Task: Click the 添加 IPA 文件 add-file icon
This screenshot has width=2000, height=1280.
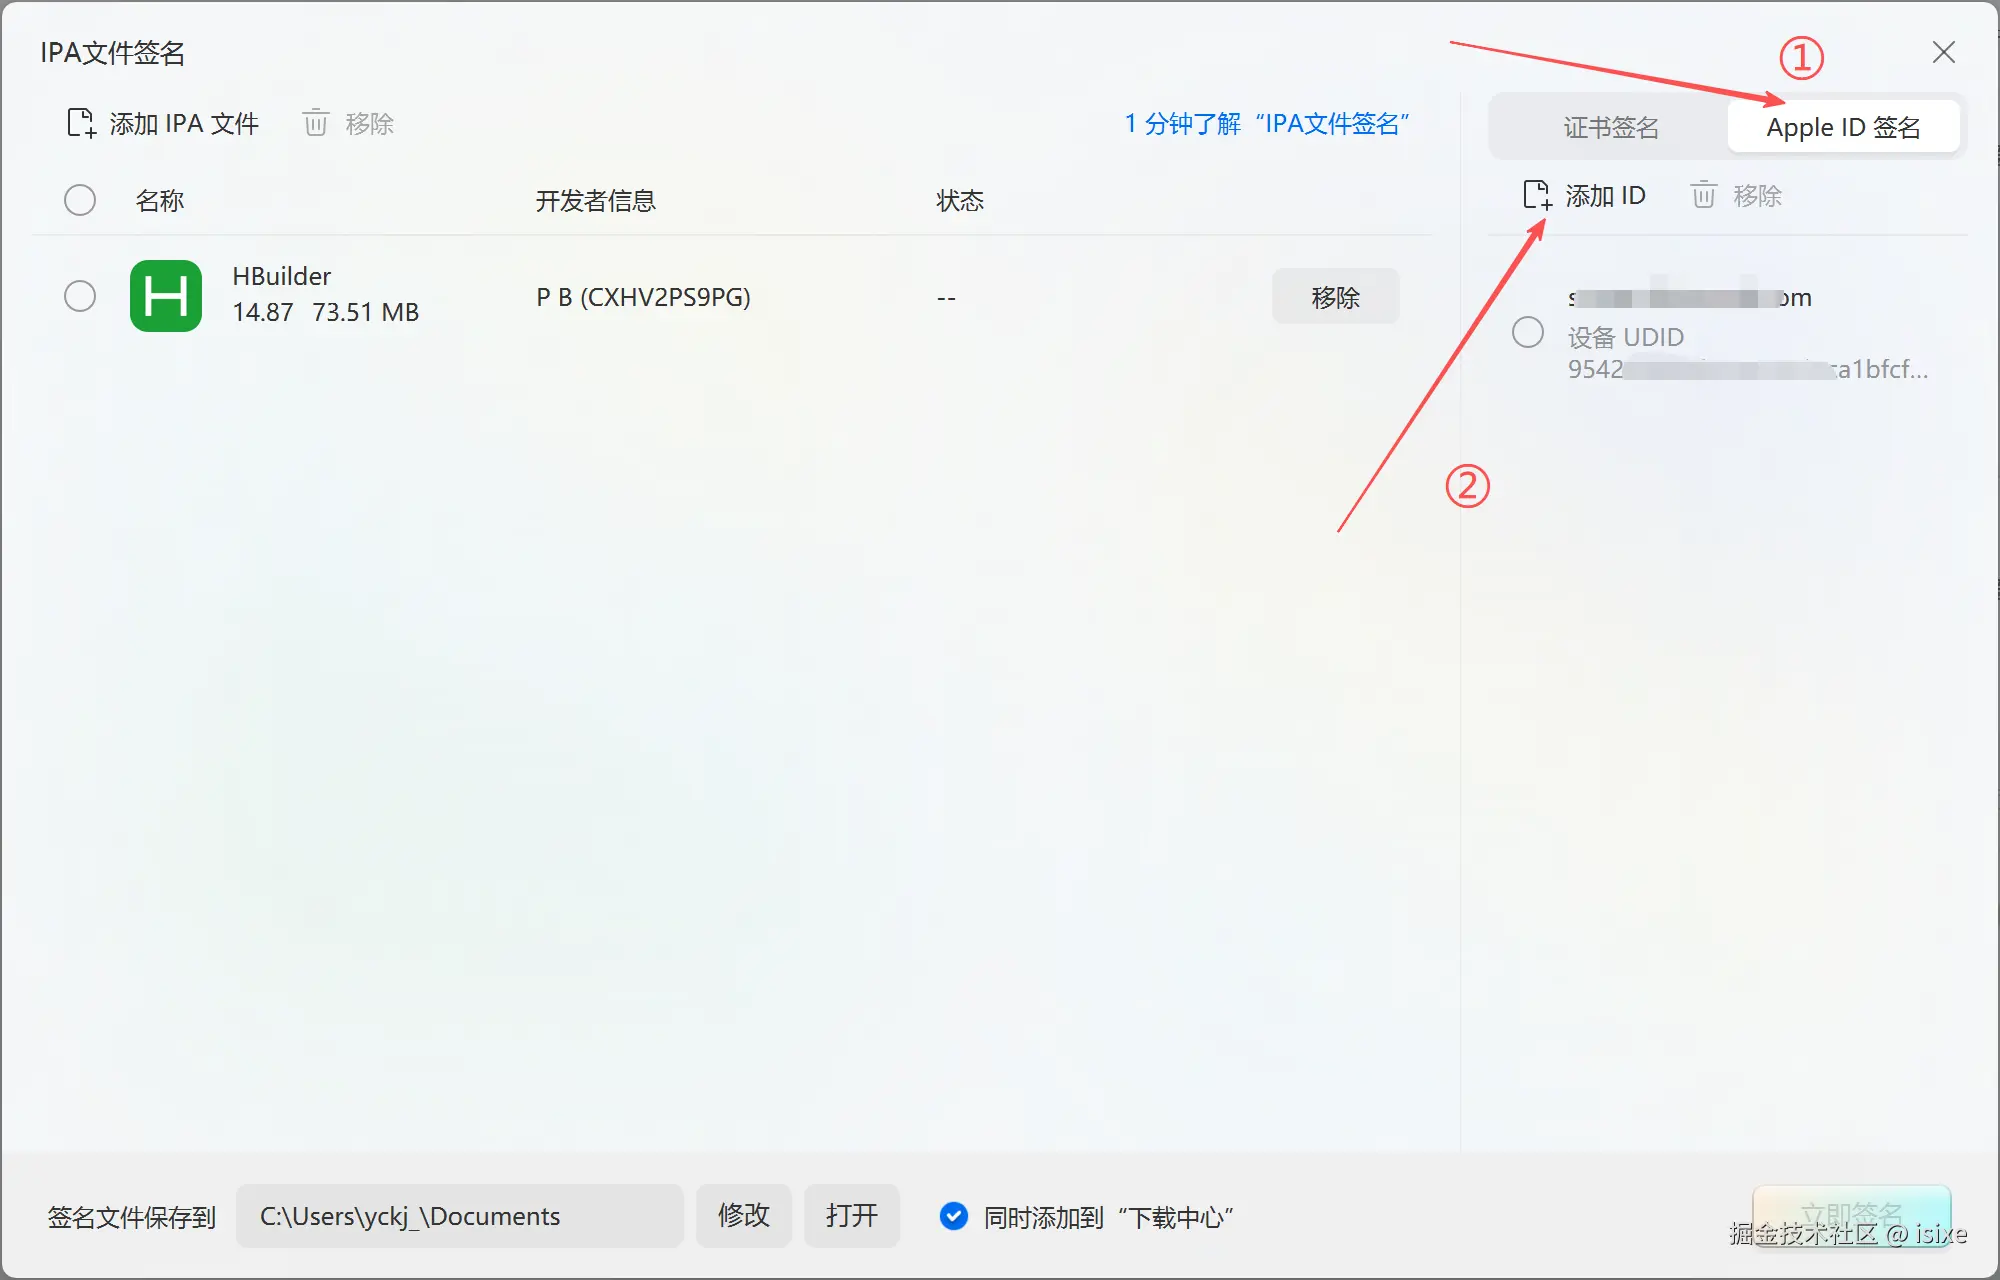Action: (79, 122)
